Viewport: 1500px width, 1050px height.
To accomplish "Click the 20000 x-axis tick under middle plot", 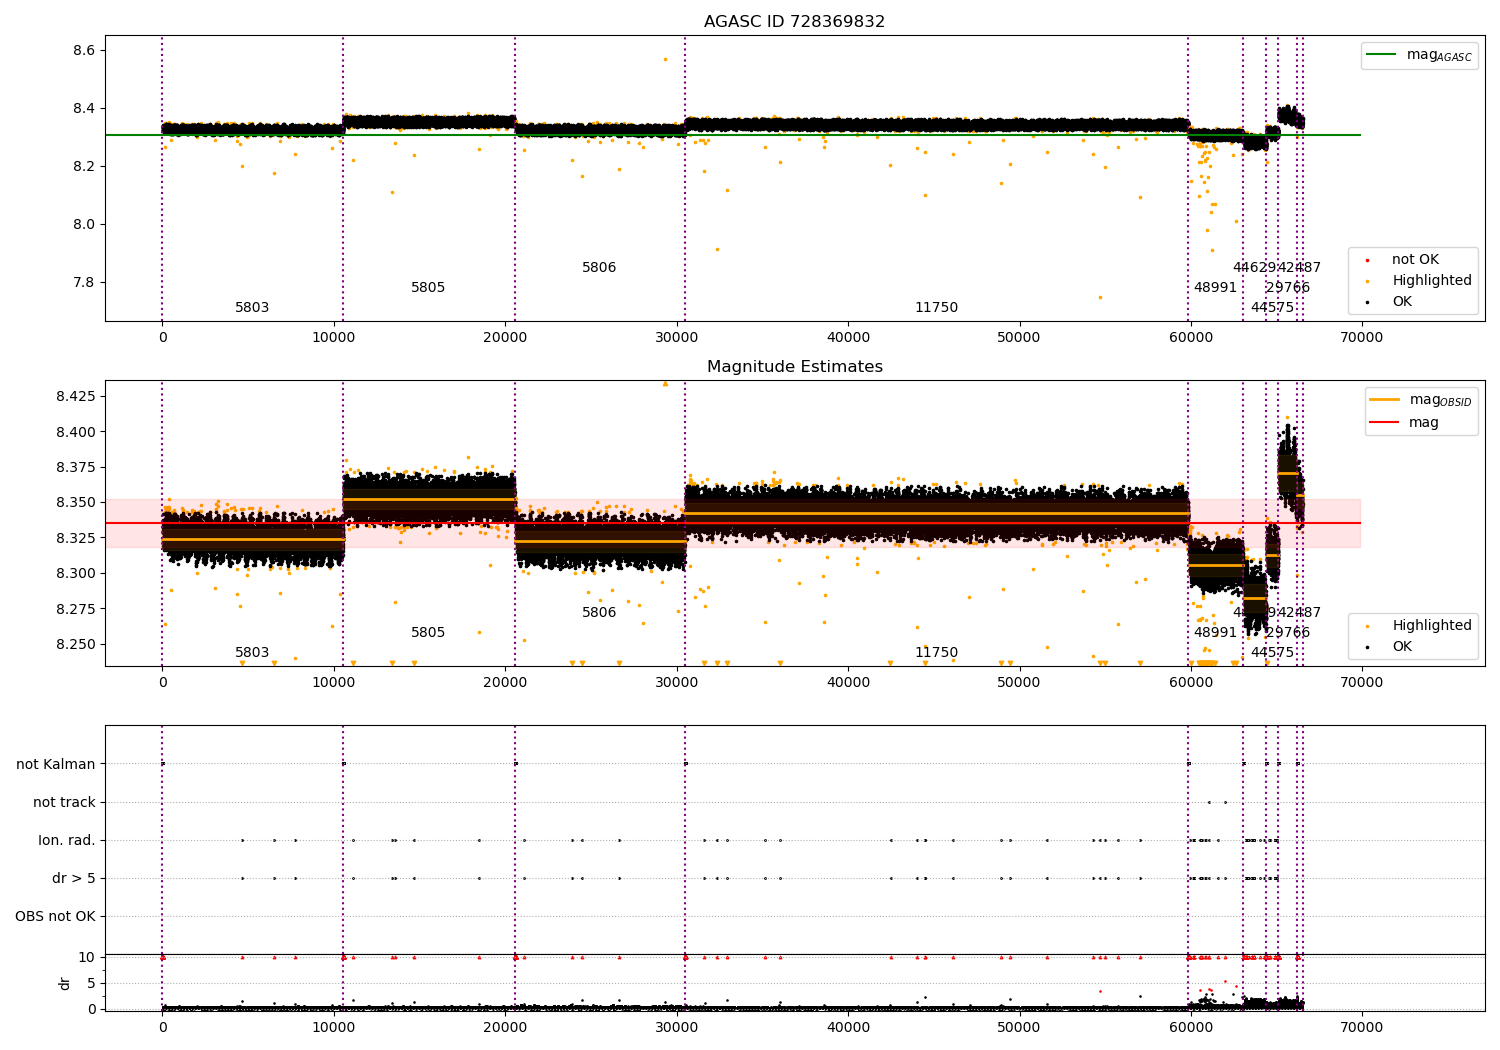I will (505, 683).
